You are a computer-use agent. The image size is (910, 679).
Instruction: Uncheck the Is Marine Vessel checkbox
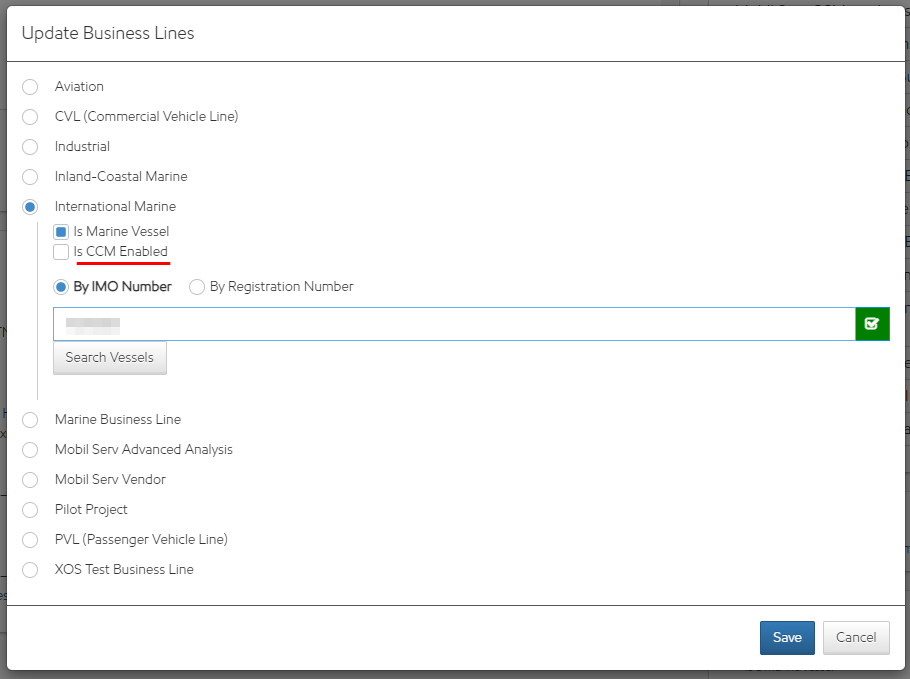(60, 231)
